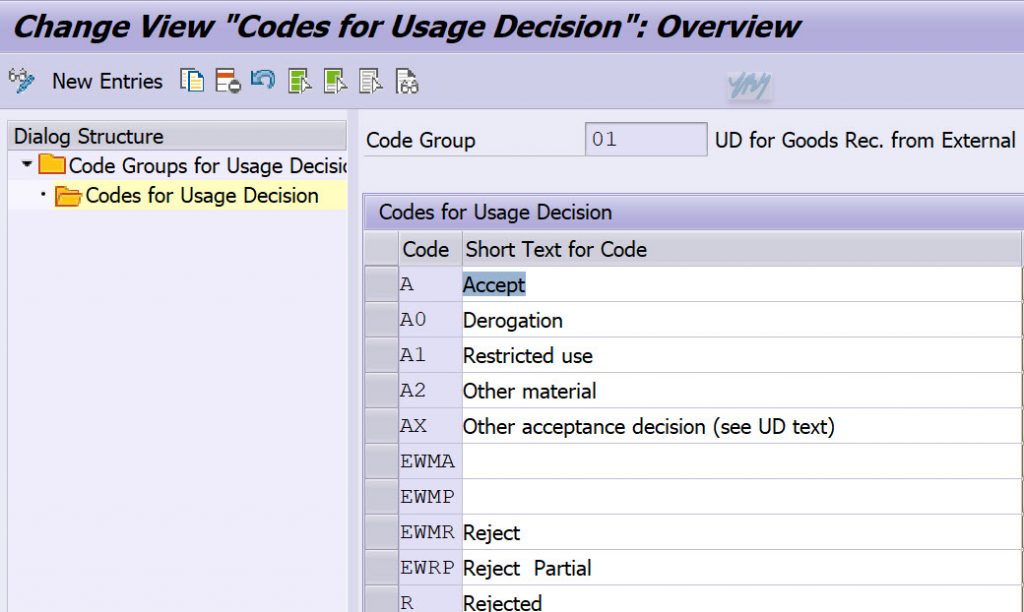Select row of code EWMP
Image resolution: width=1024 pixels, height=612 pixels.
tap(381, 496)
